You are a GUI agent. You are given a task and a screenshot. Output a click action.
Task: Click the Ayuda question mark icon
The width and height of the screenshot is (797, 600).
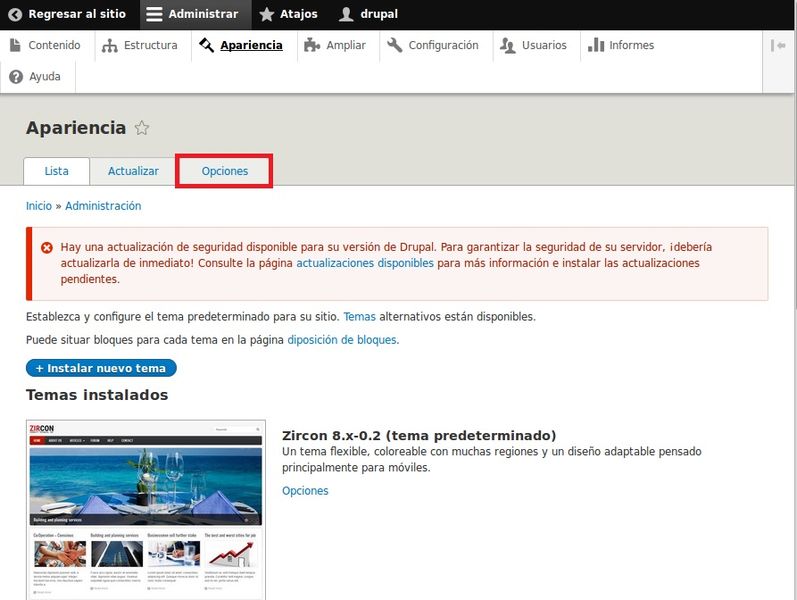click(16, 77)
